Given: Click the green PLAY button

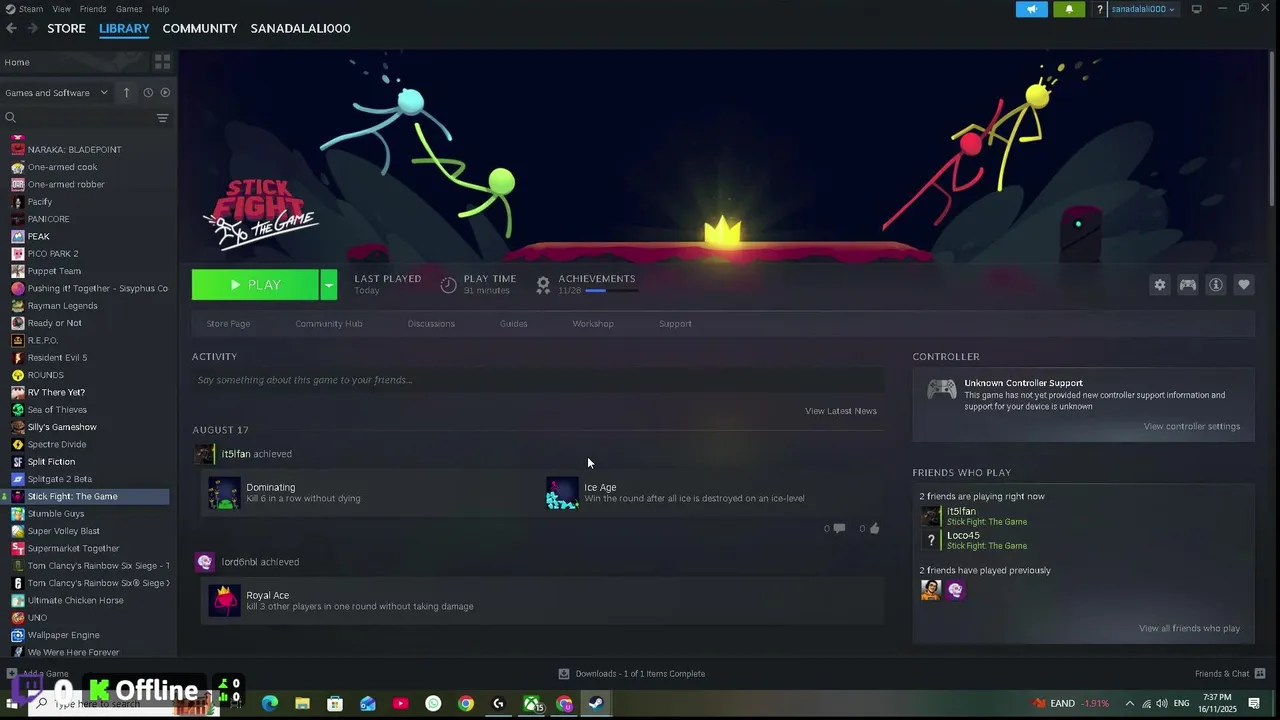Looking at the screenshot, I should 255,285.
